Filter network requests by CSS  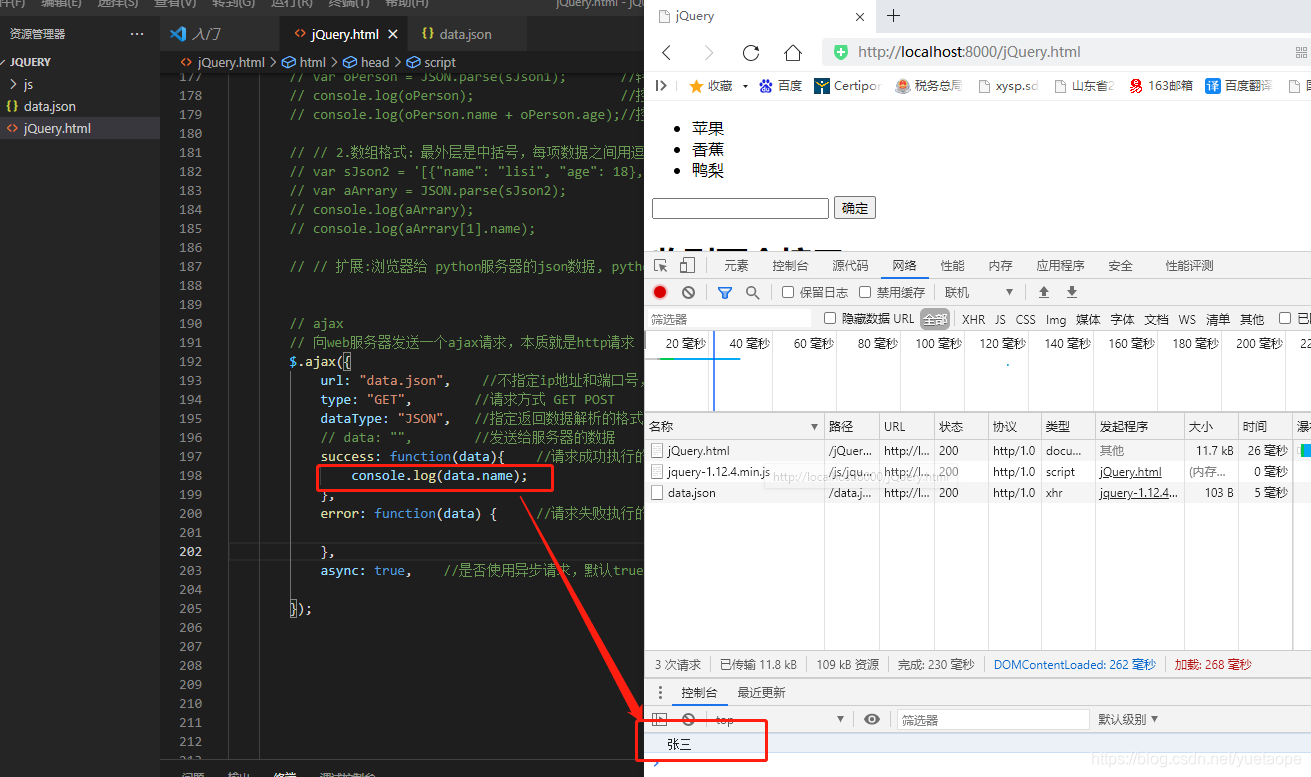[1026, 319]
